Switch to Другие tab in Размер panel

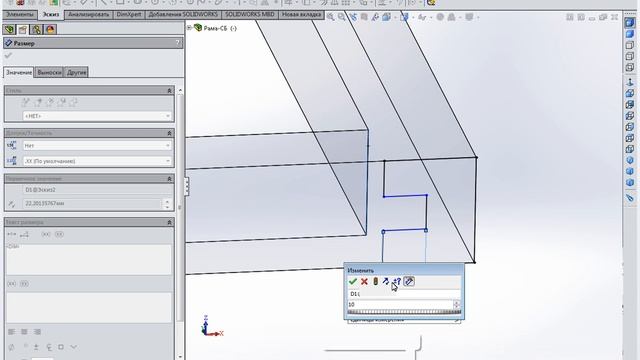(76, 72)
